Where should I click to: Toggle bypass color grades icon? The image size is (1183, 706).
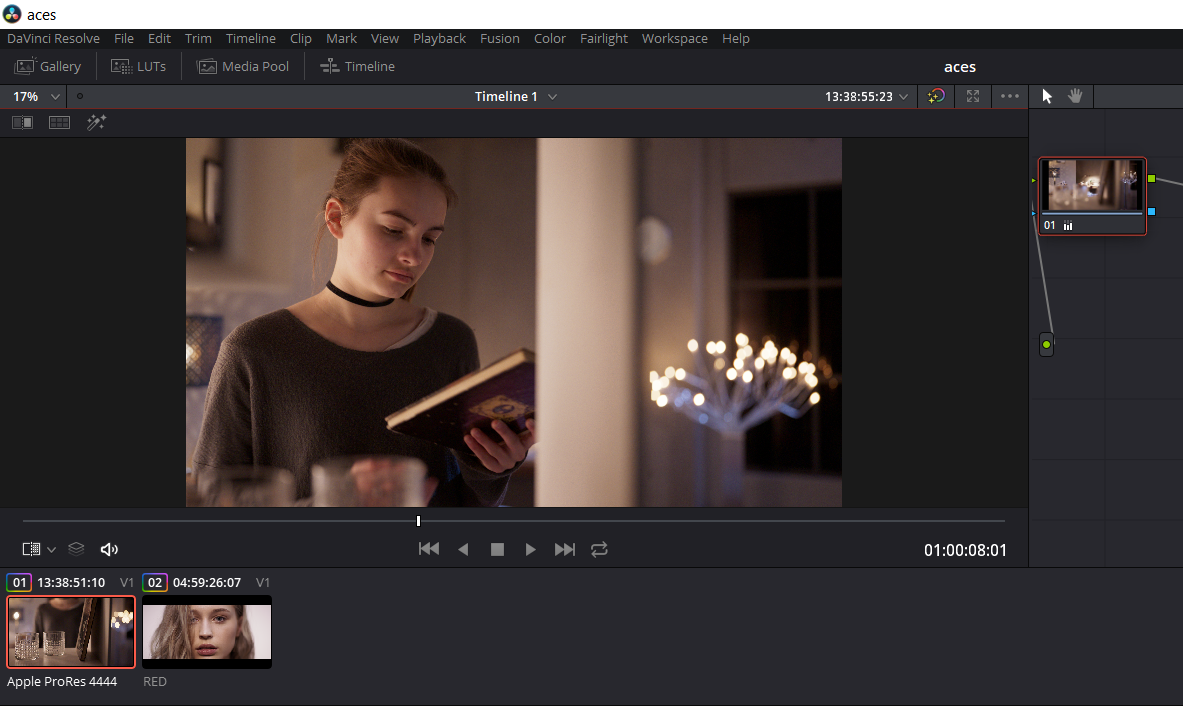click(x=936, y=96)
